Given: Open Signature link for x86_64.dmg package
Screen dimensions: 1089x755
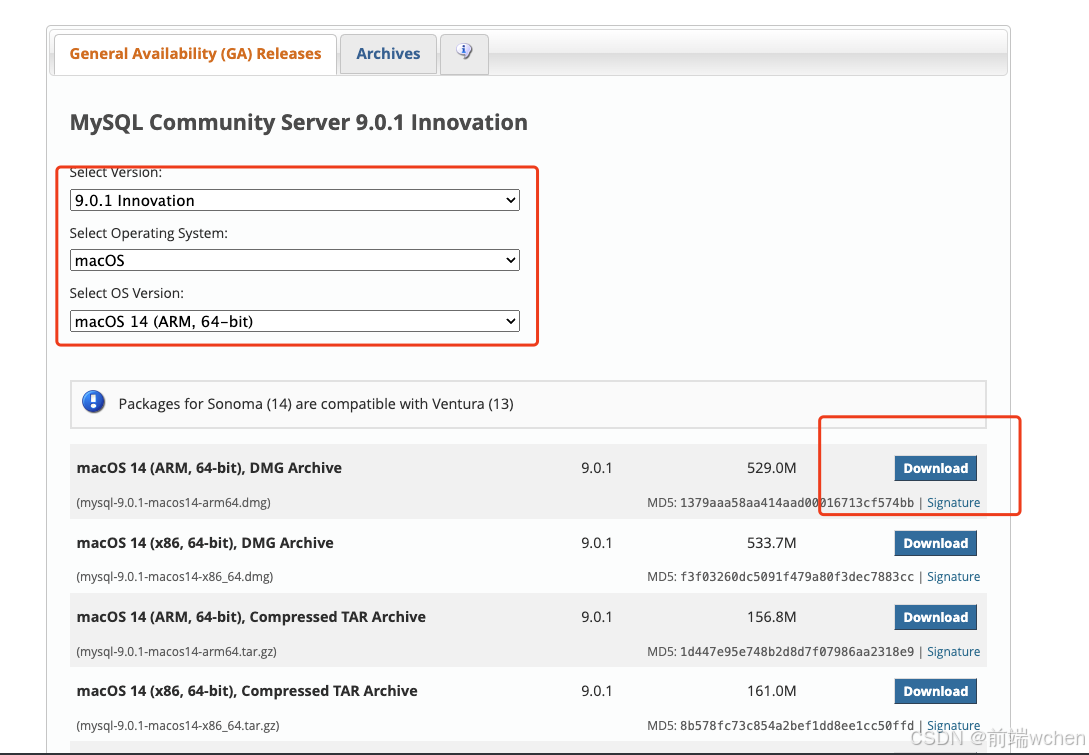Looking at the screenshot, I should 954,576.
